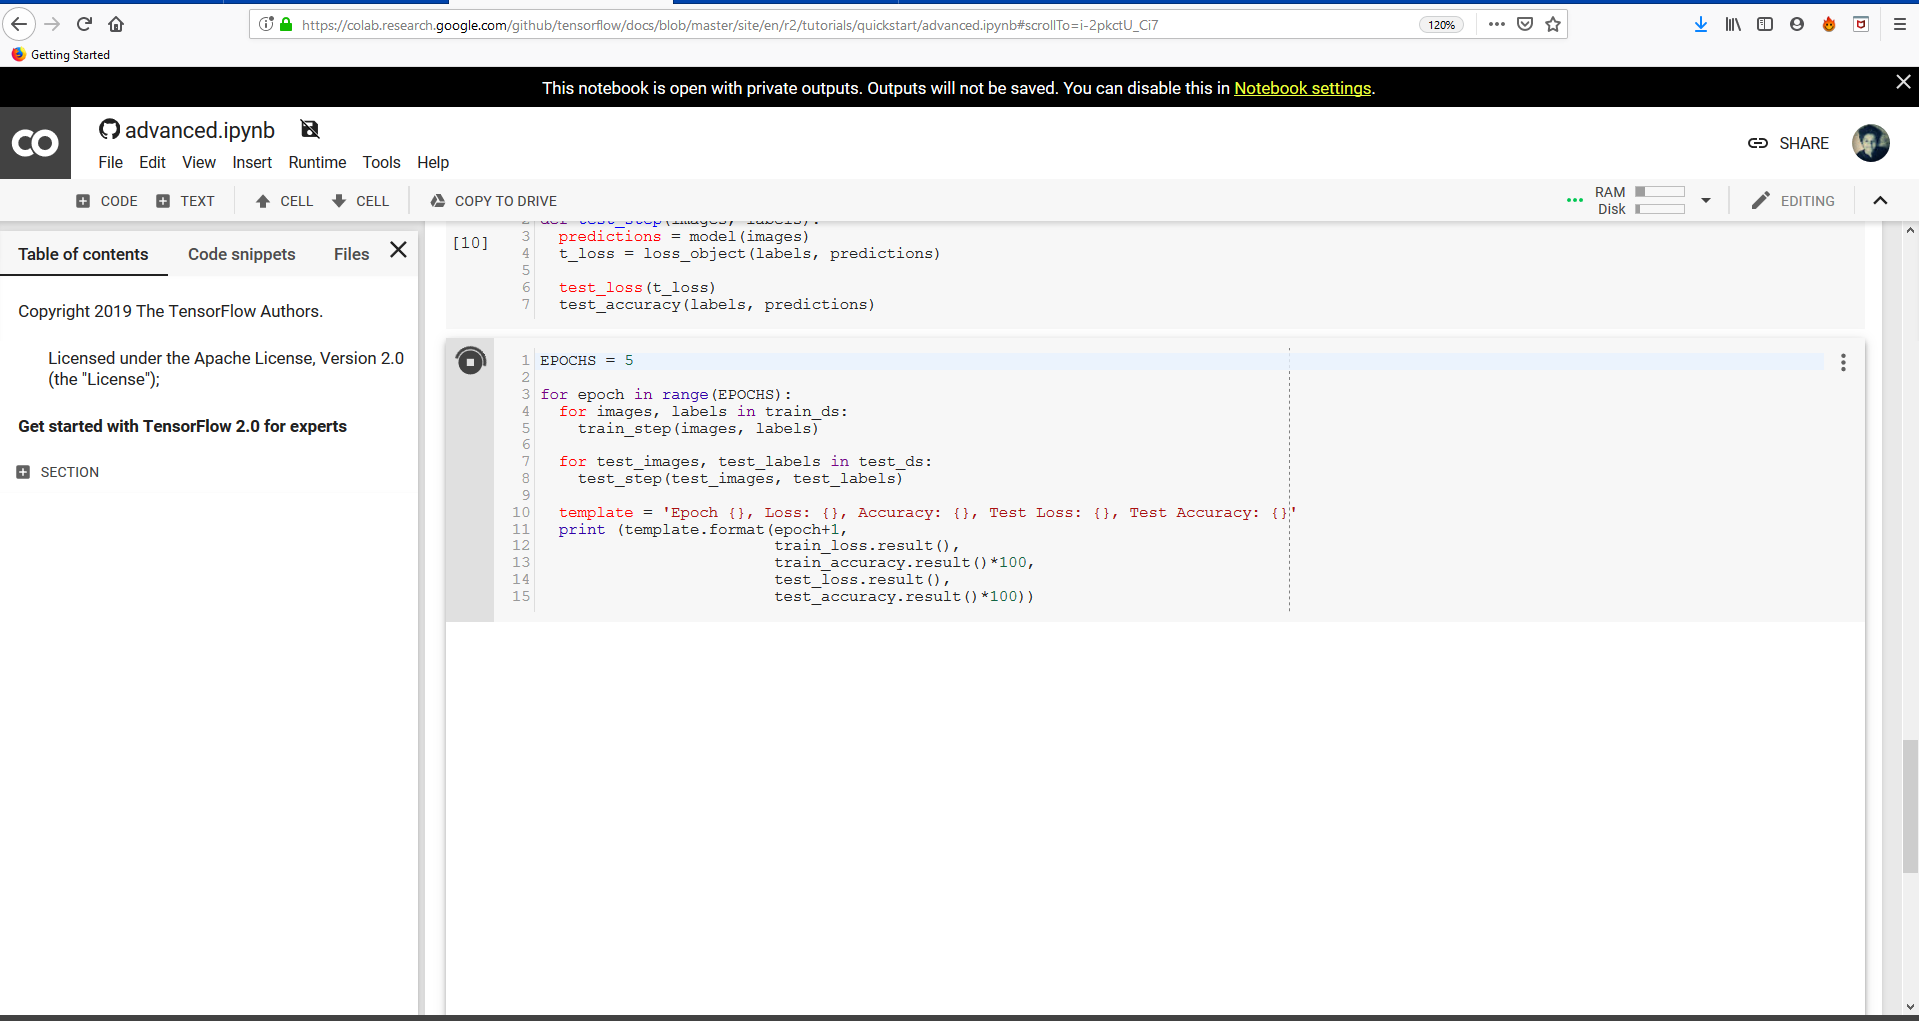The height and width of the screenshot is (1021, 1919).
Task: Add a new code cell
Action: click(105, 200)
